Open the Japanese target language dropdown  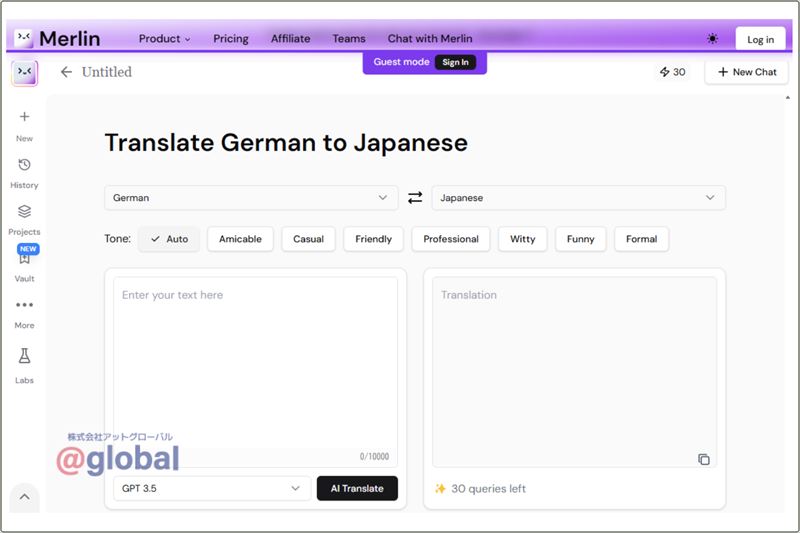coord(579,197)
